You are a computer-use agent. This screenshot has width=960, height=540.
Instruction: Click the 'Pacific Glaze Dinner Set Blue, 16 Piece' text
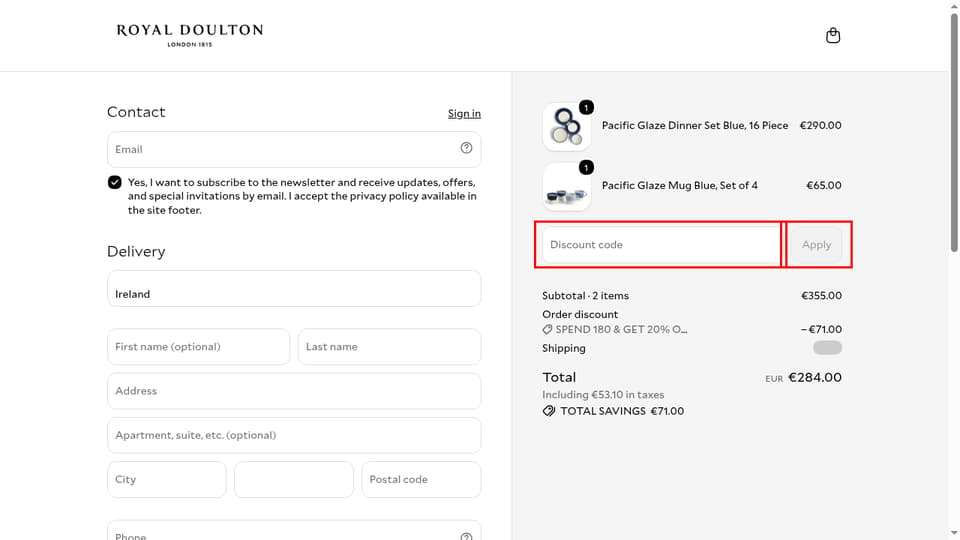[695, 125]
